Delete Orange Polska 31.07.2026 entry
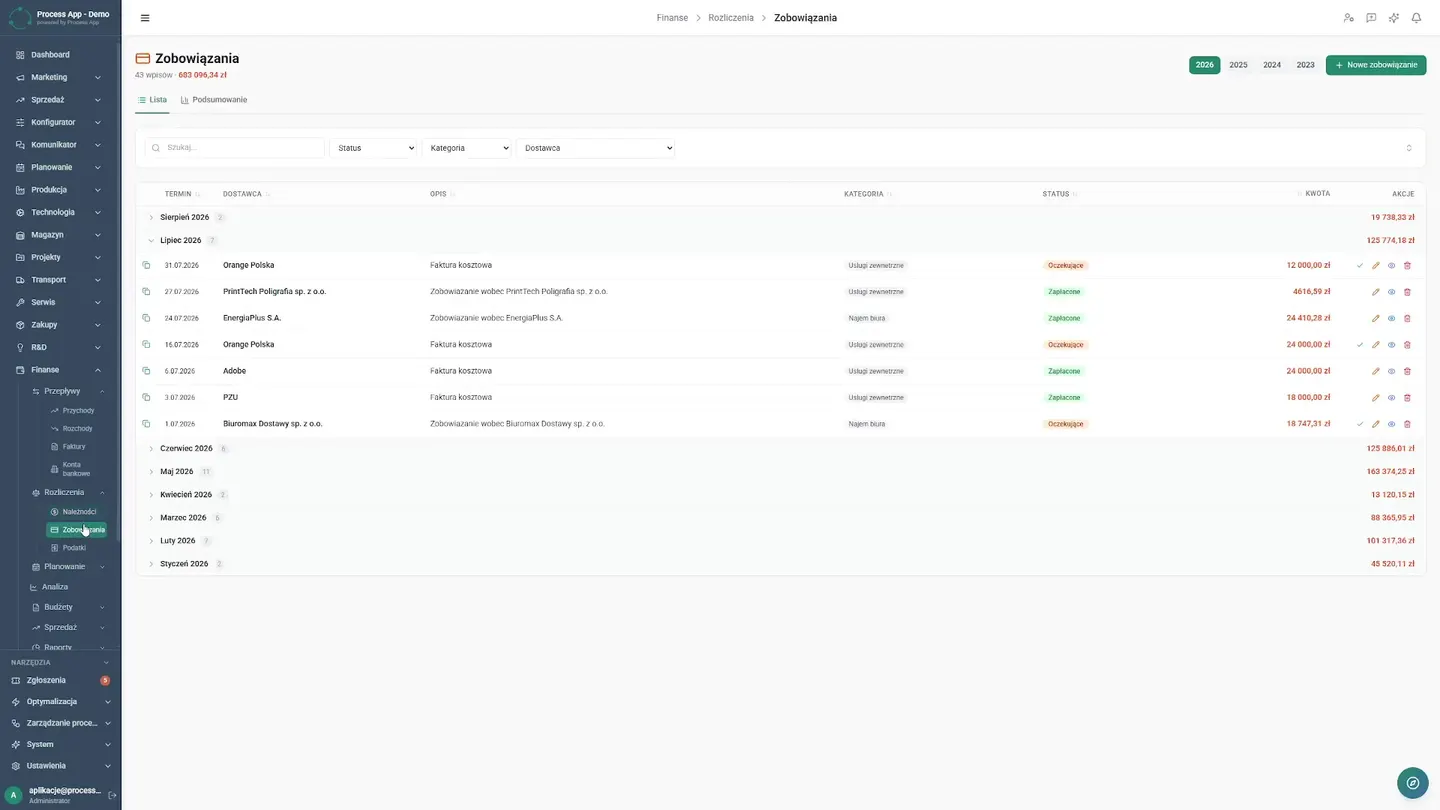The width and height of the screenshot is (1440, 810). (x=1408, y=266)
